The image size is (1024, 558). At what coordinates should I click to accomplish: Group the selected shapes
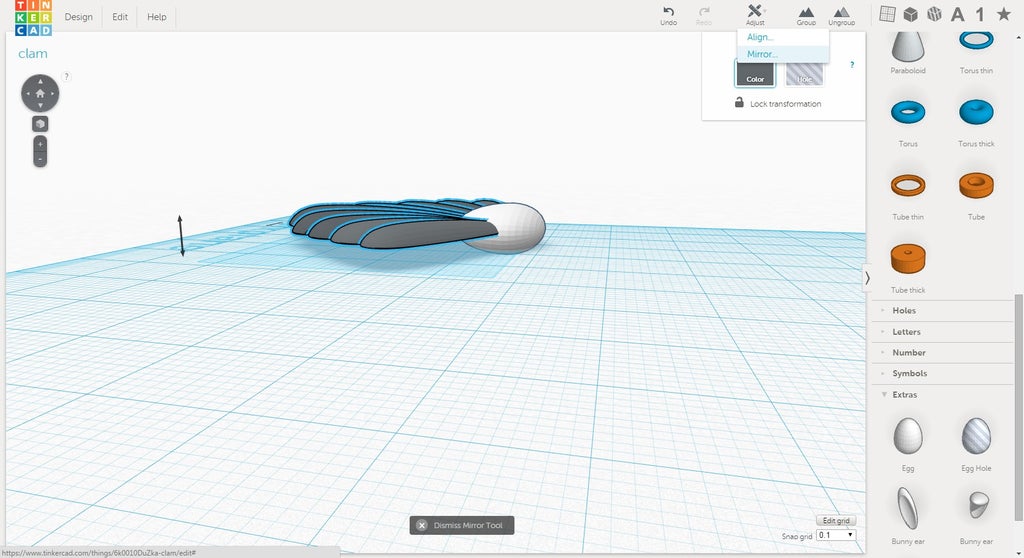pos(807,16)
